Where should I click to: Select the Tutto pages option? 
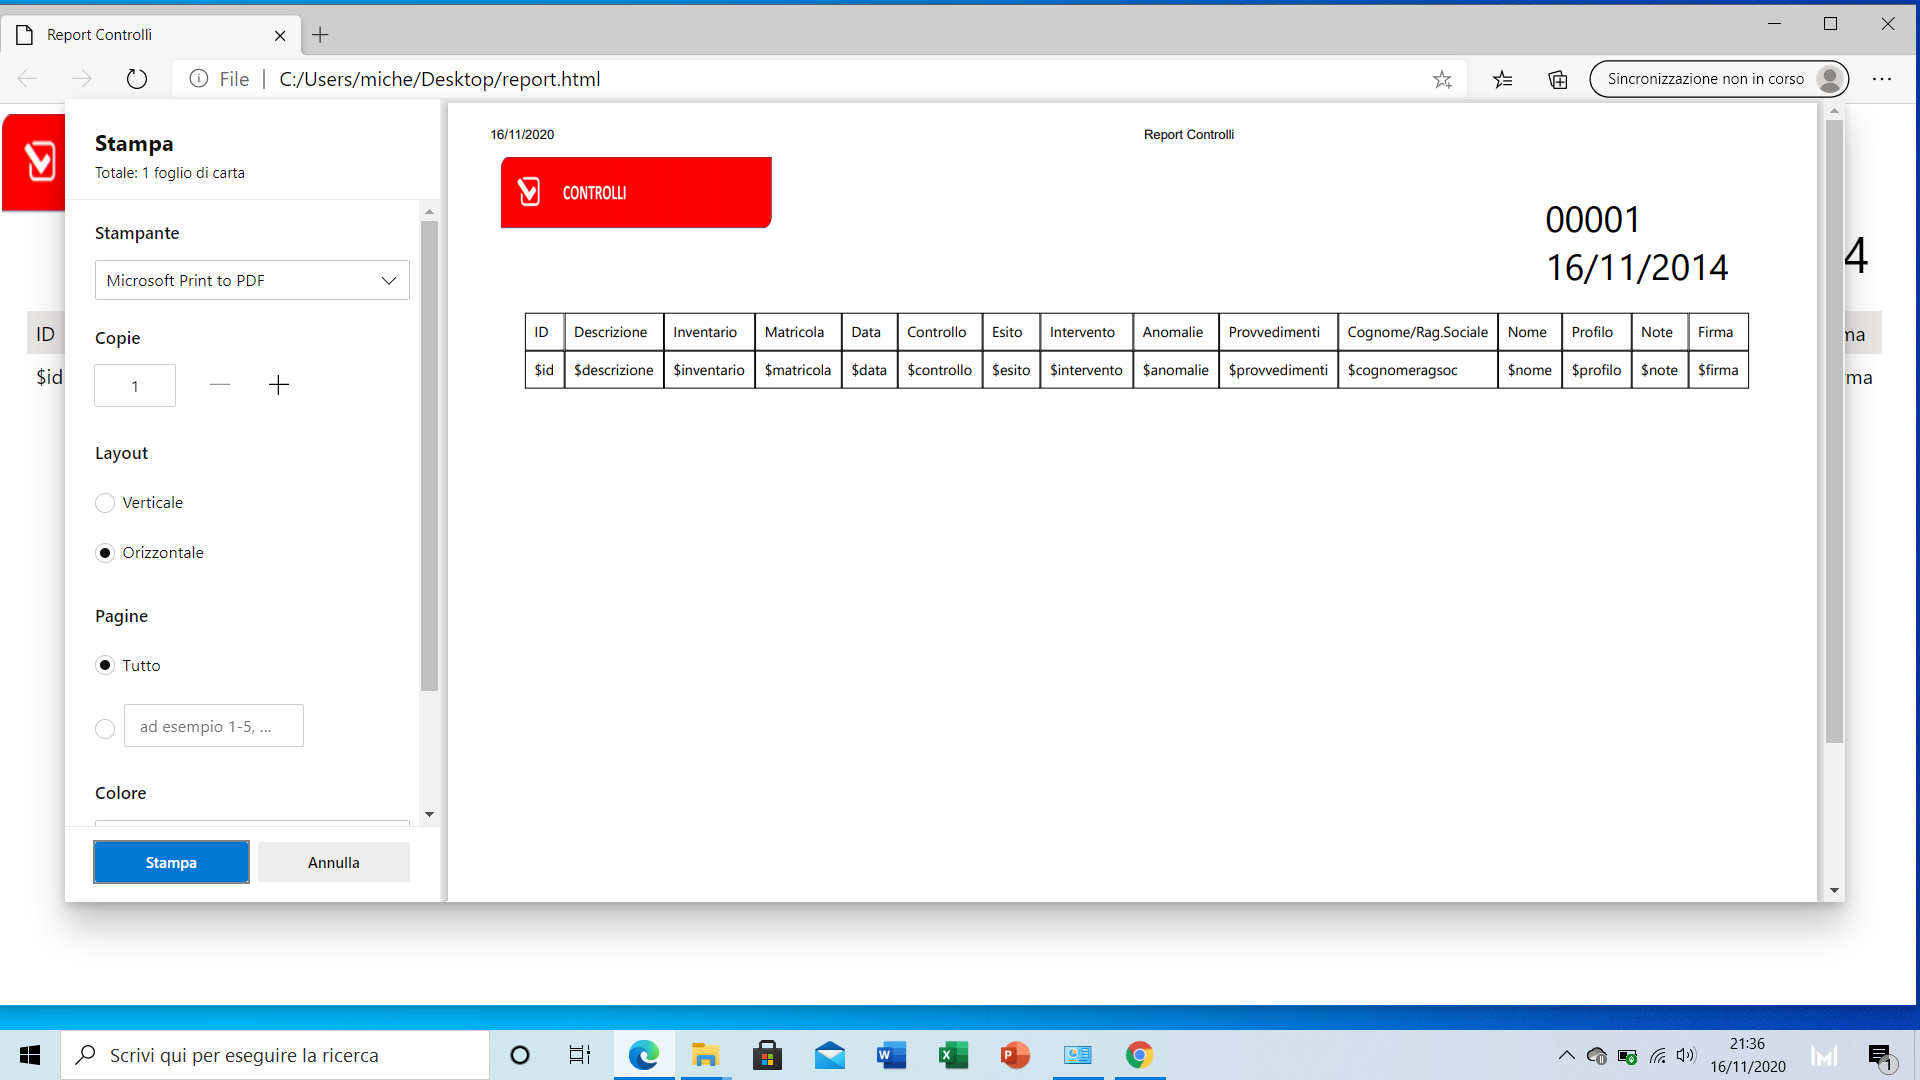[105, 665]
